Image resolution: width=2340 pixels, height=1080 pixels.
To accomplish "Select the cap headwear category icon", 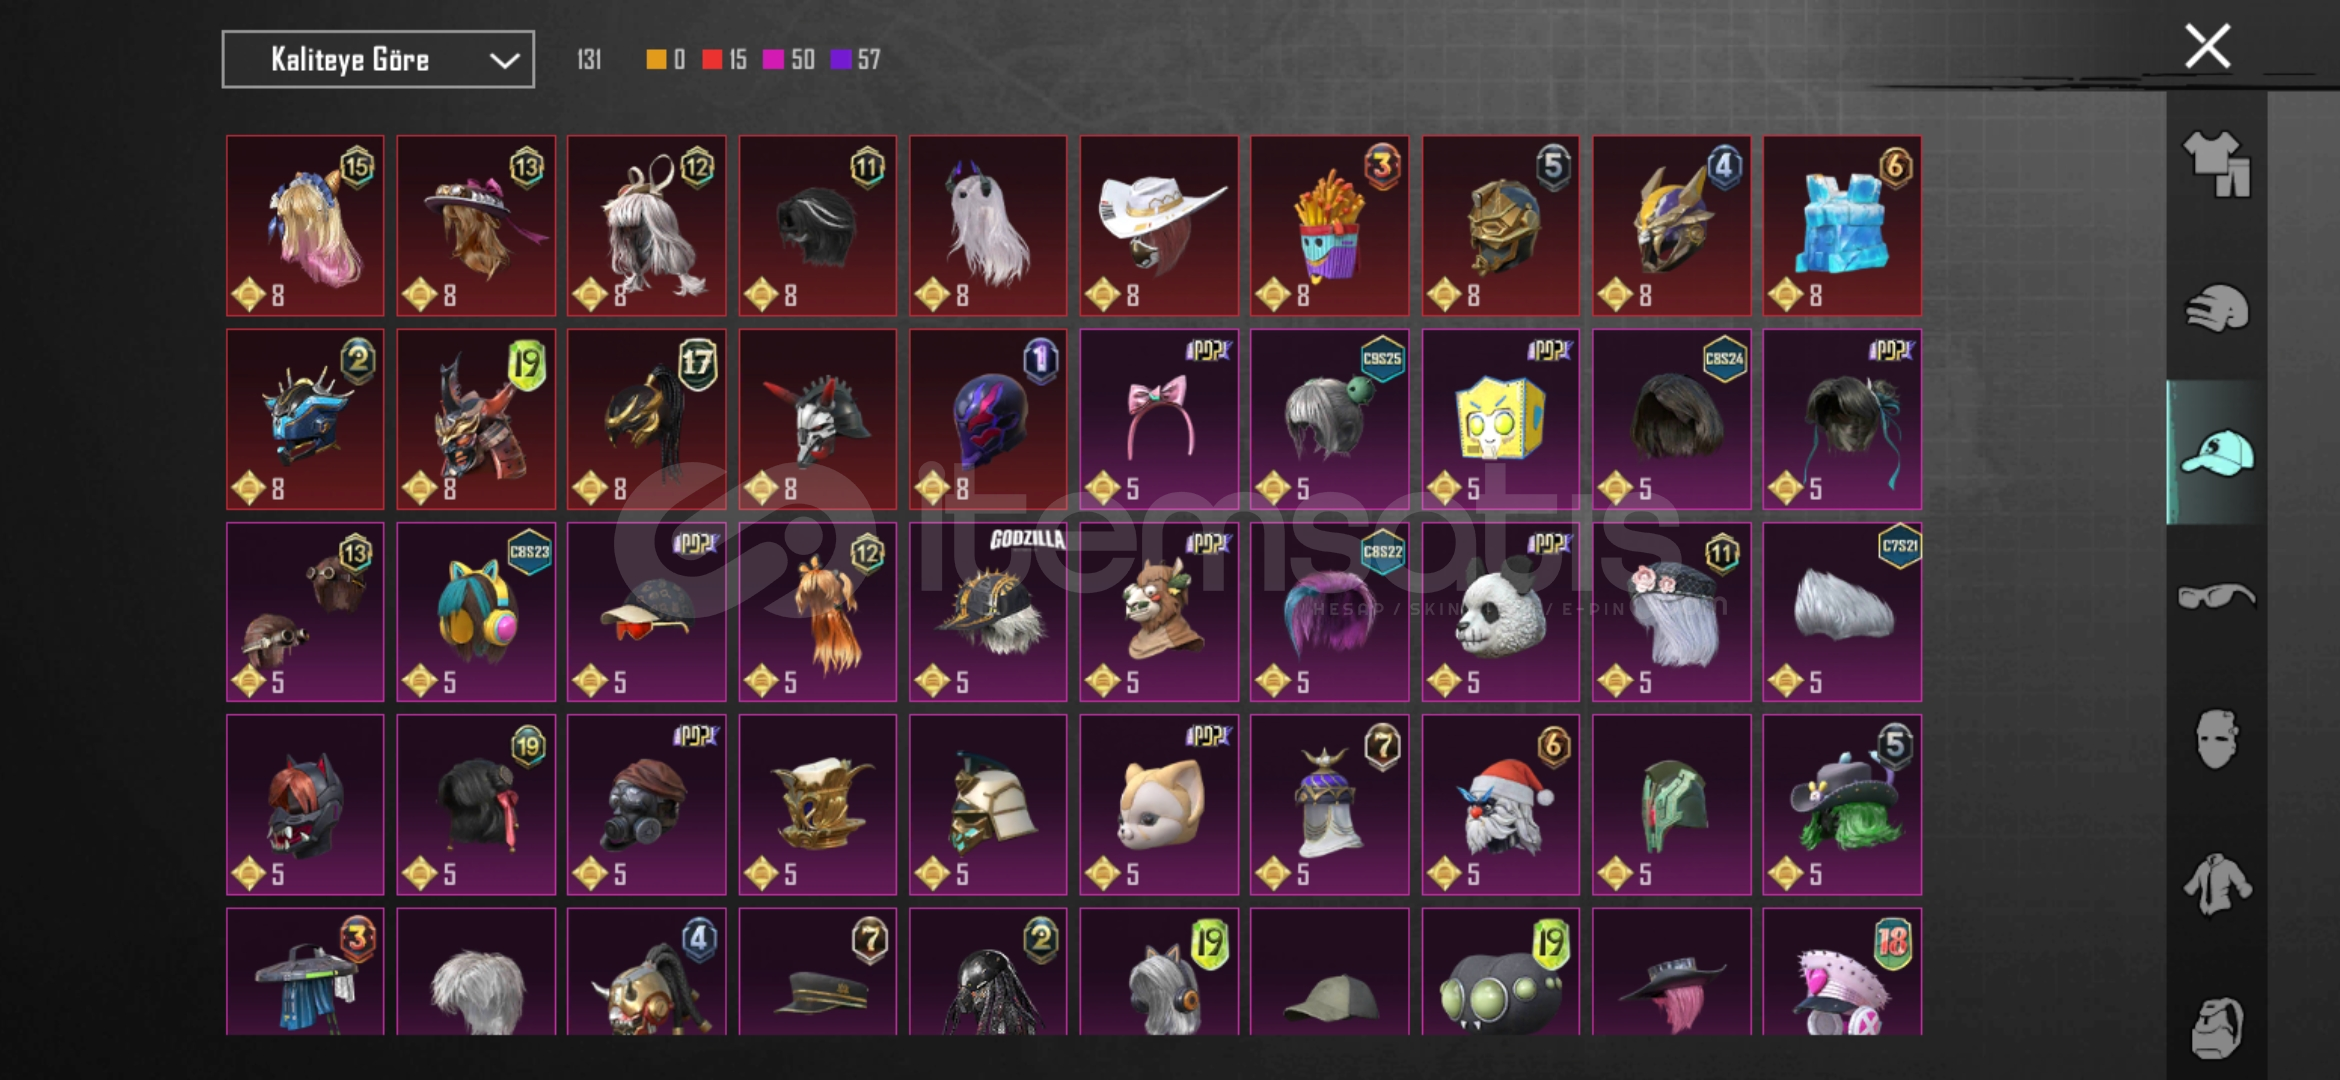I will pyautogui.click(x=2216, y=453).
